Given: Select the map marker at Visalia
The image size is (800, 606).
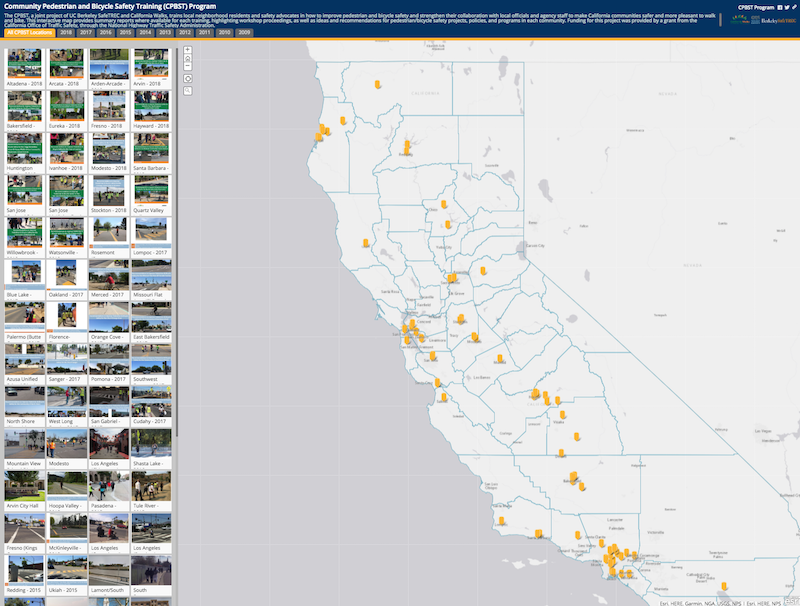Looking at the screenshot, I should pos(562,415).
